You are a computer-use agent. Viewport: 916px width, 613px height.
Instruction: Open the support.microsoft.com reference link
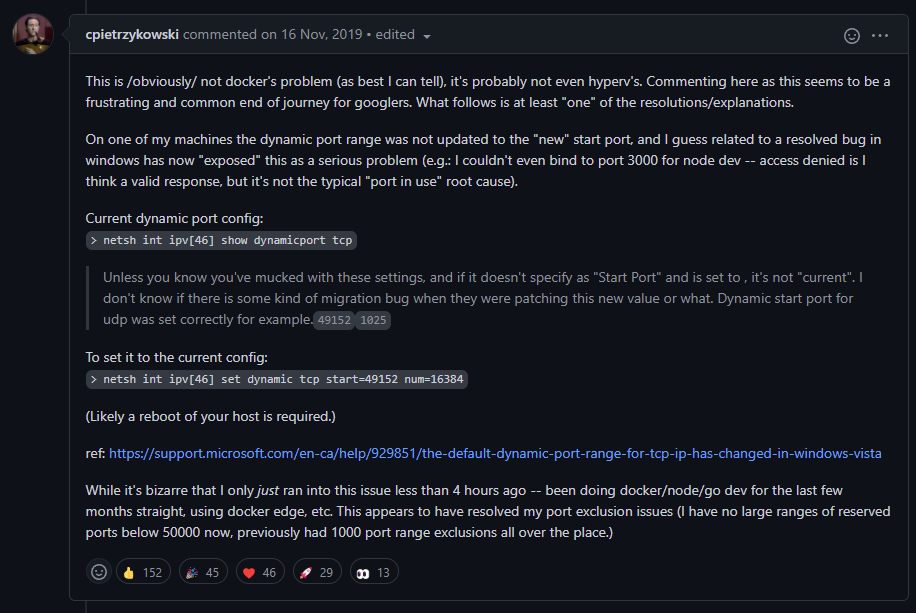[495, 453]
